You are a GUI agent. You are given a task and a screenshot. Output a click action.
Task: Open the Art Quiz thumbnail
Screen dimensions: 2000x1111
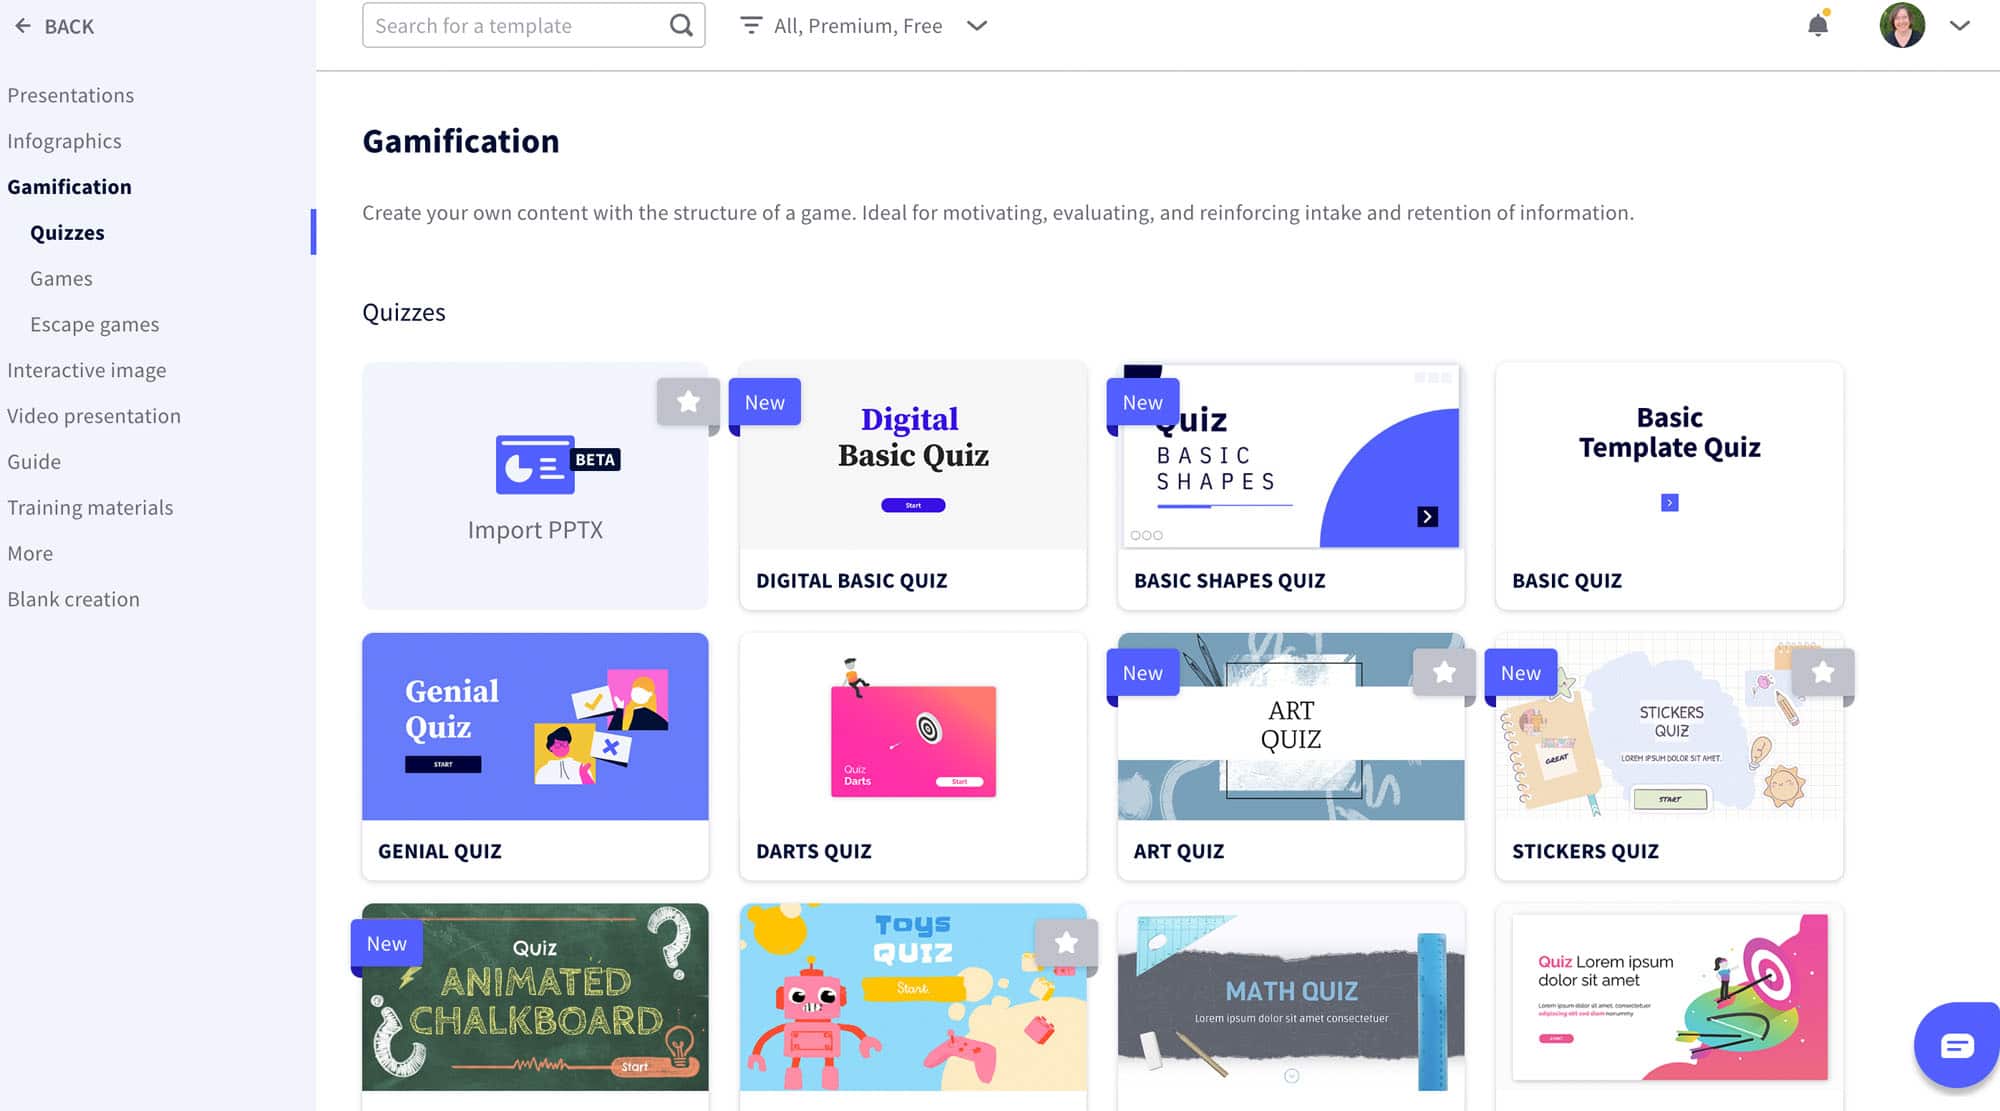tap(1291, 727)
